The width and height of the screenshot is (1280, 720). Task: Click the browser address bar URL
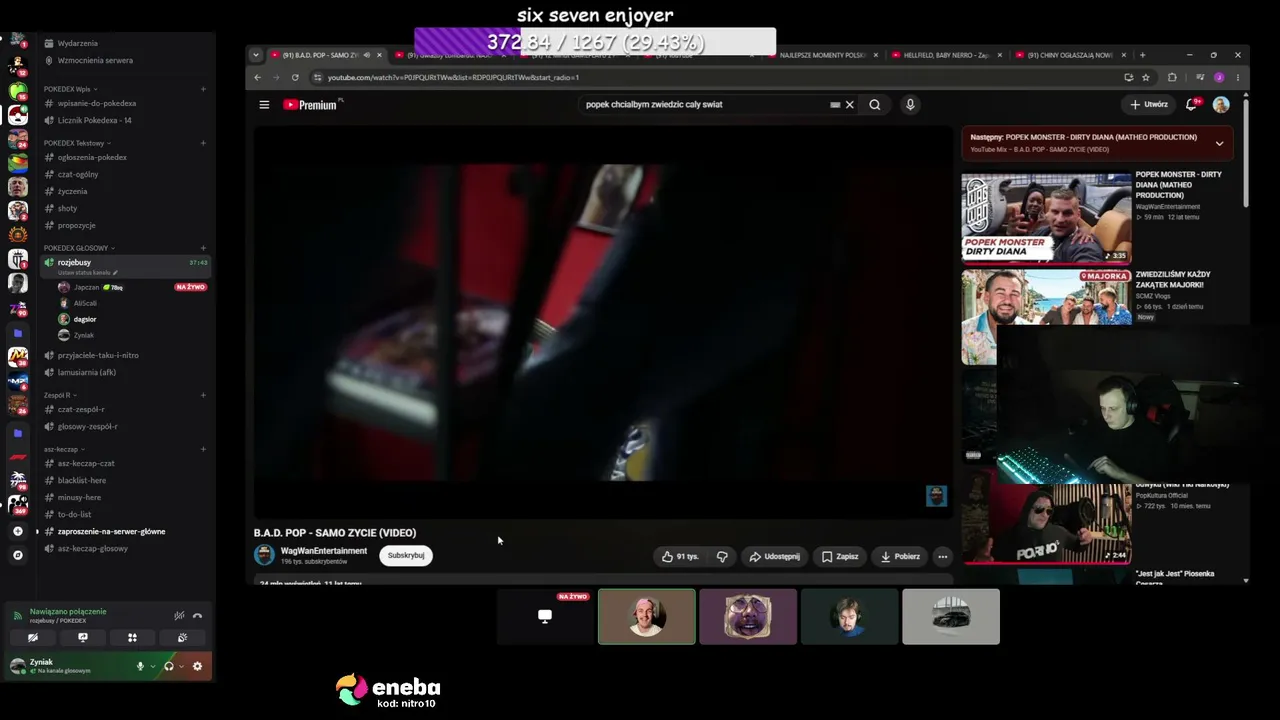453,77
